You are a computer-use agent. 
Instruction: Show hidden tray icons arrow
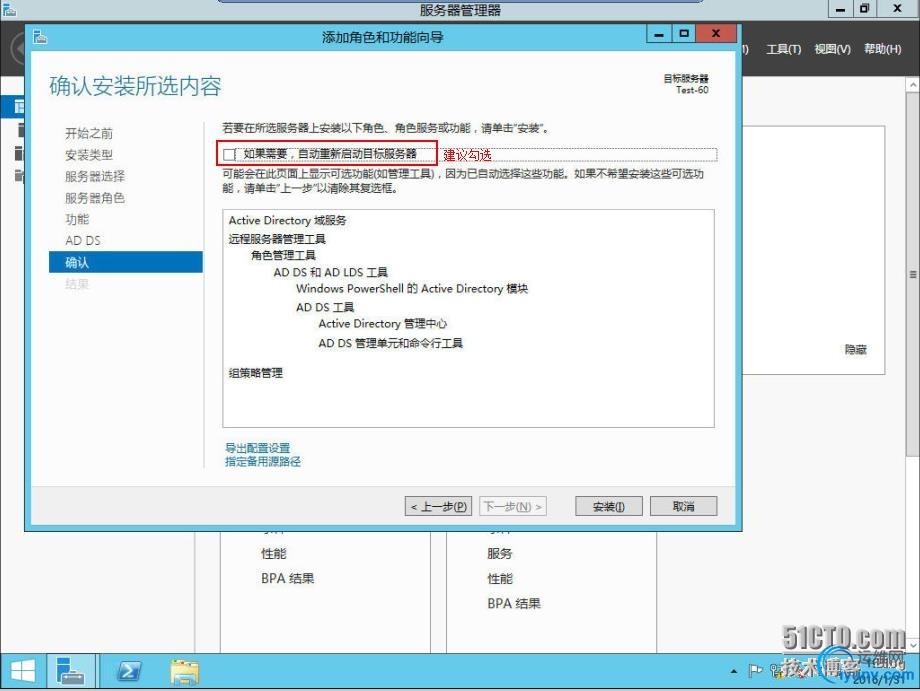click(733, 670)
